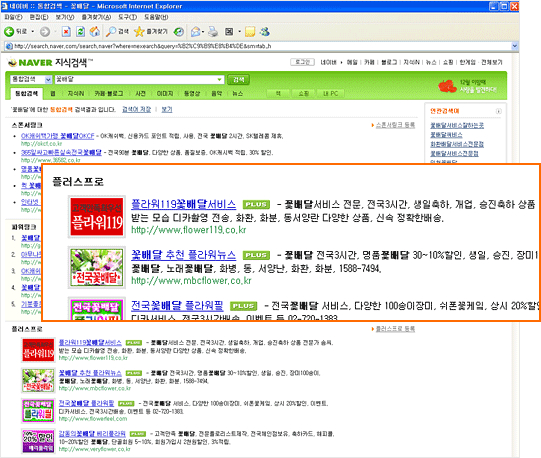The image size is (541, 458).
Task: Click the Search (검색) magnifier toolbar button
Action: coord(117,32)
